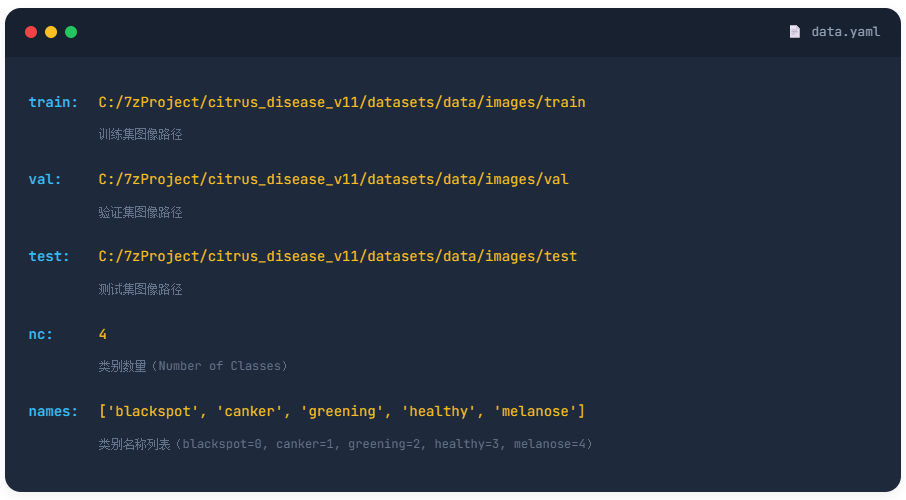Click the 'test:' key
Screen dimensions: 906x500
[49, 256]
